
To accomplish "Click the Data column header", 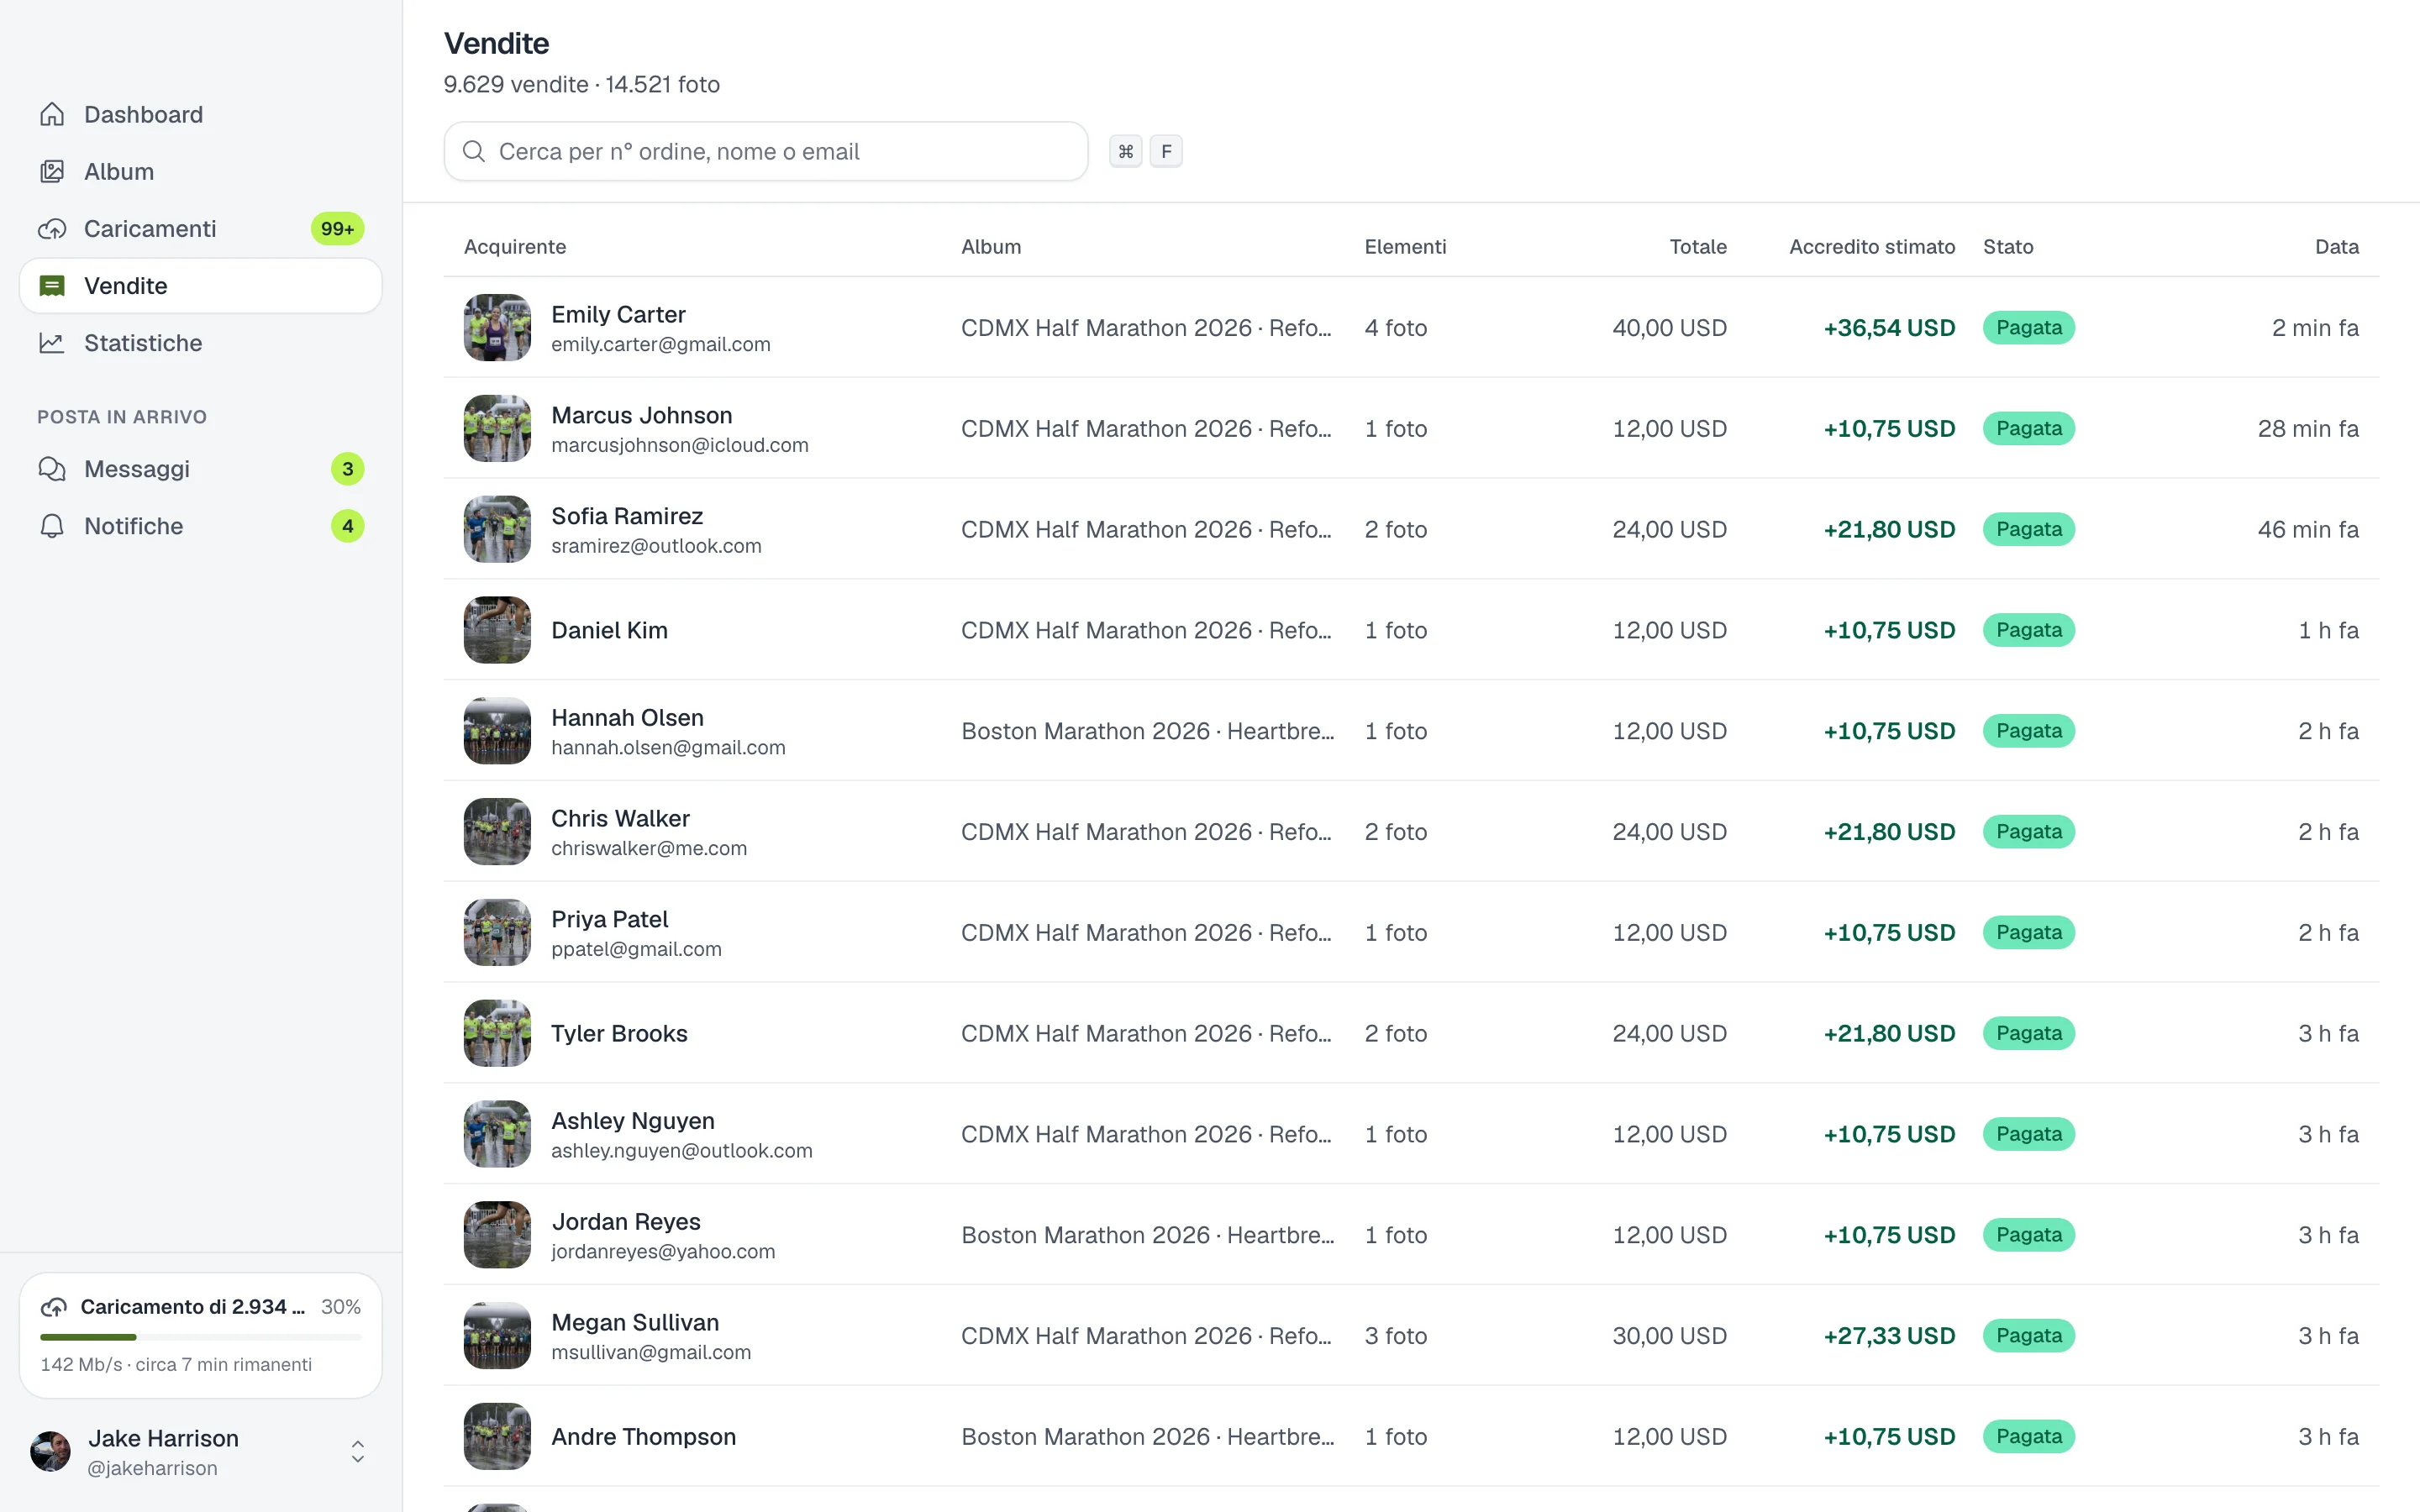I will click(x=2337, y=247).
